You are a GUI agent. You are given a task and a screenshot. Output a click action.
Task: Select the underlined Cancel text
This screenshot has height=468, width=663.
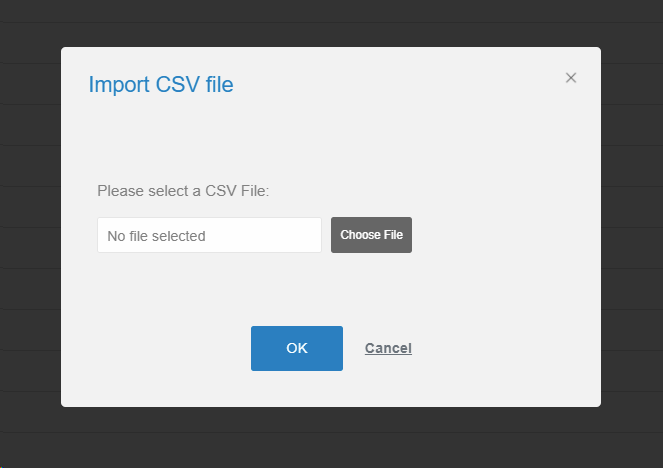click(388, 348)
